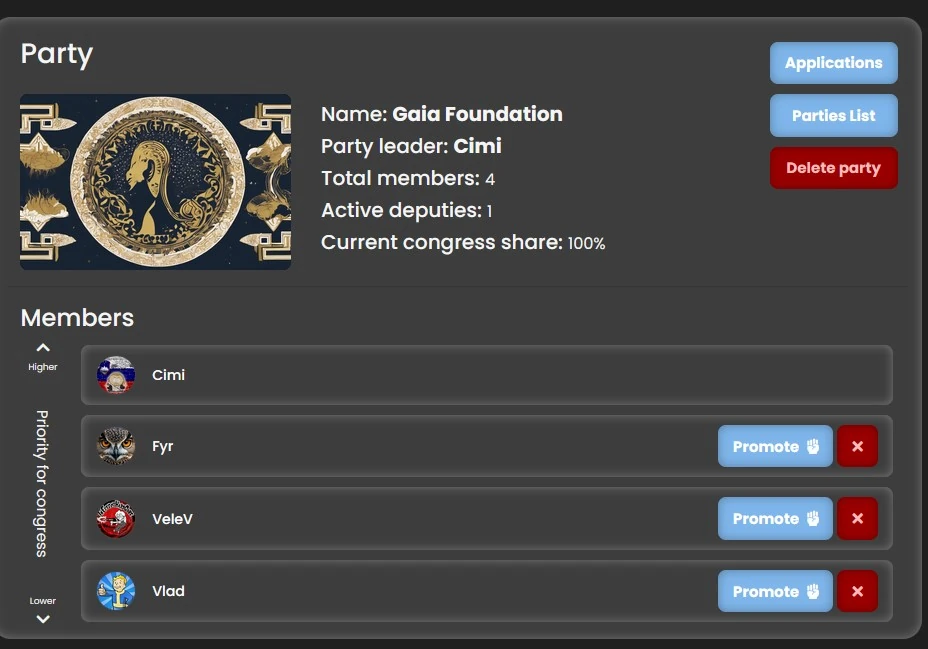
Task: Click the fist icon on VeleV's Promote button
Action: (x=816, y=518)
